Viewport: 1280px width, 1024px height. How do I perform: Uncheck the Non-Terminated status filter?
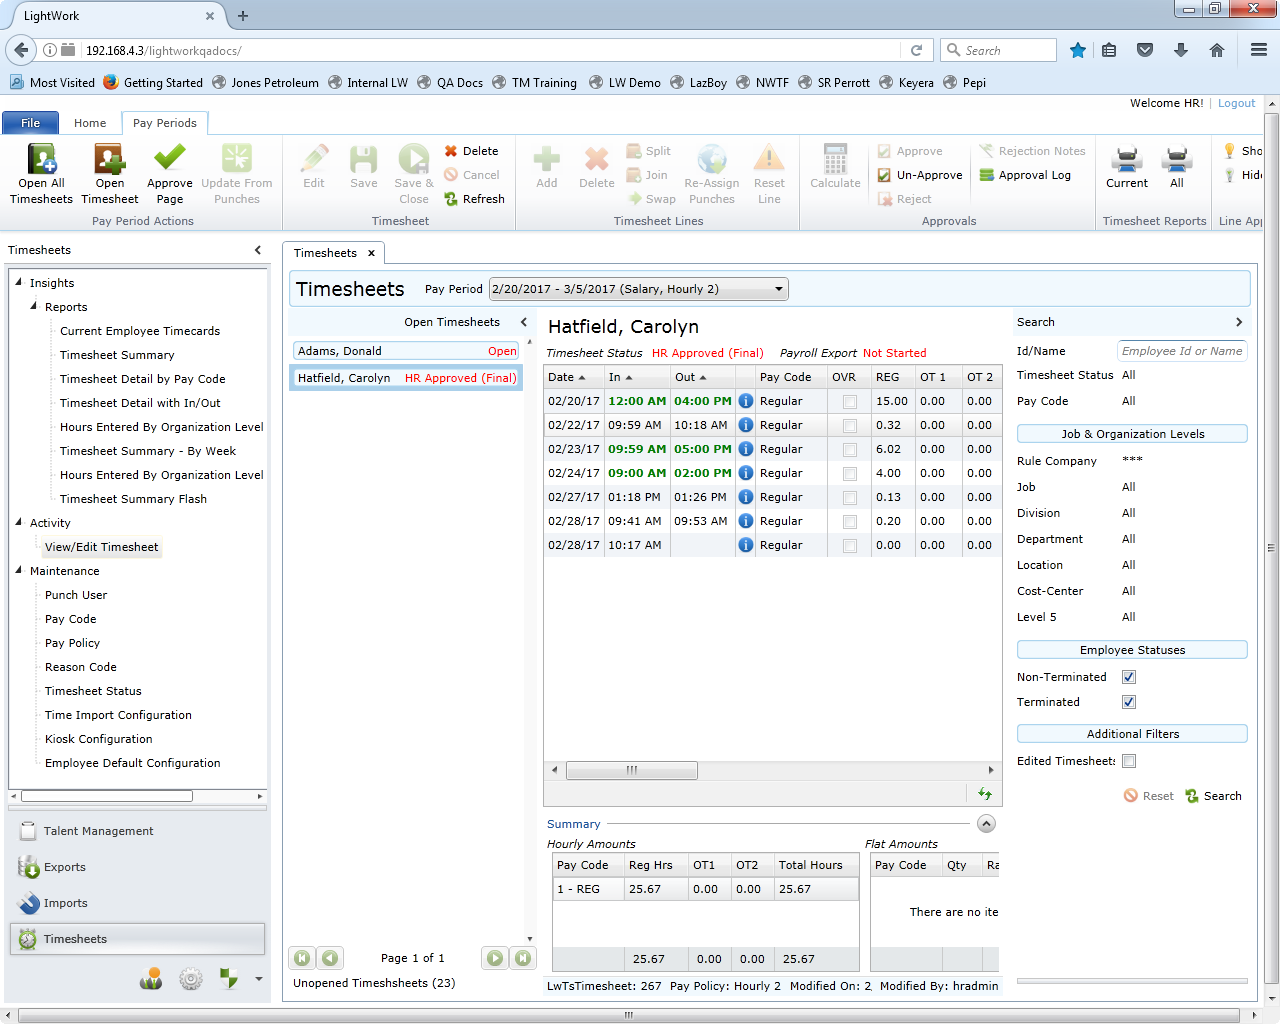coord(1128,677)
